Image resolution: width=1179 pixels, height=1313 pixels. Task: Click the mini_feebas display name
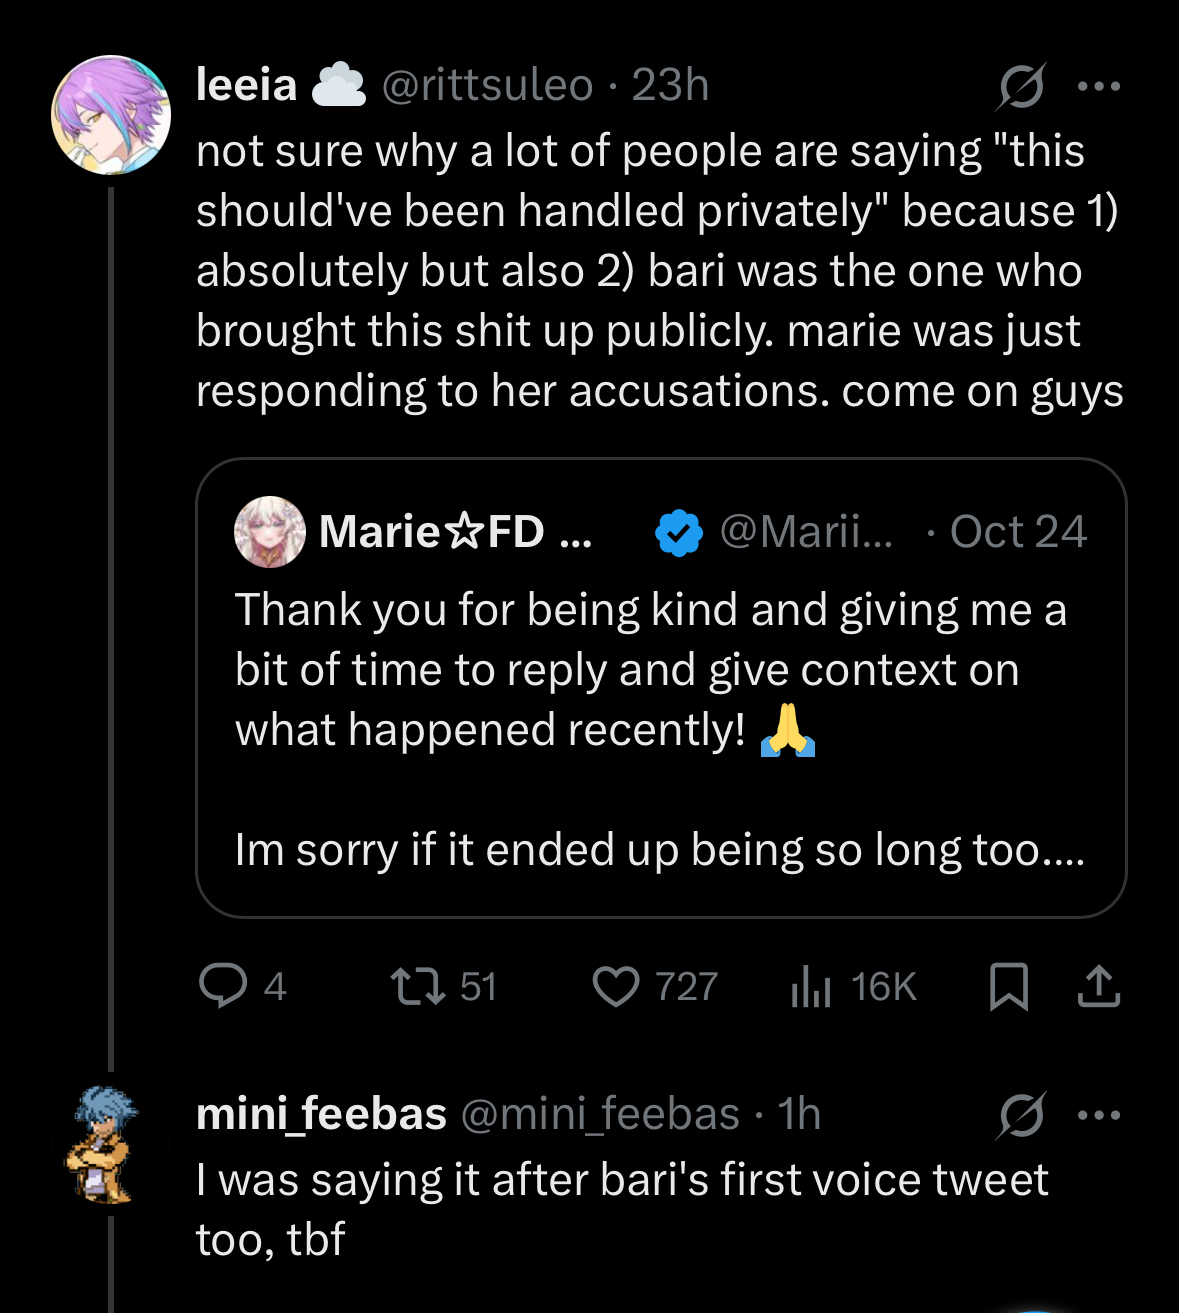321,1114
